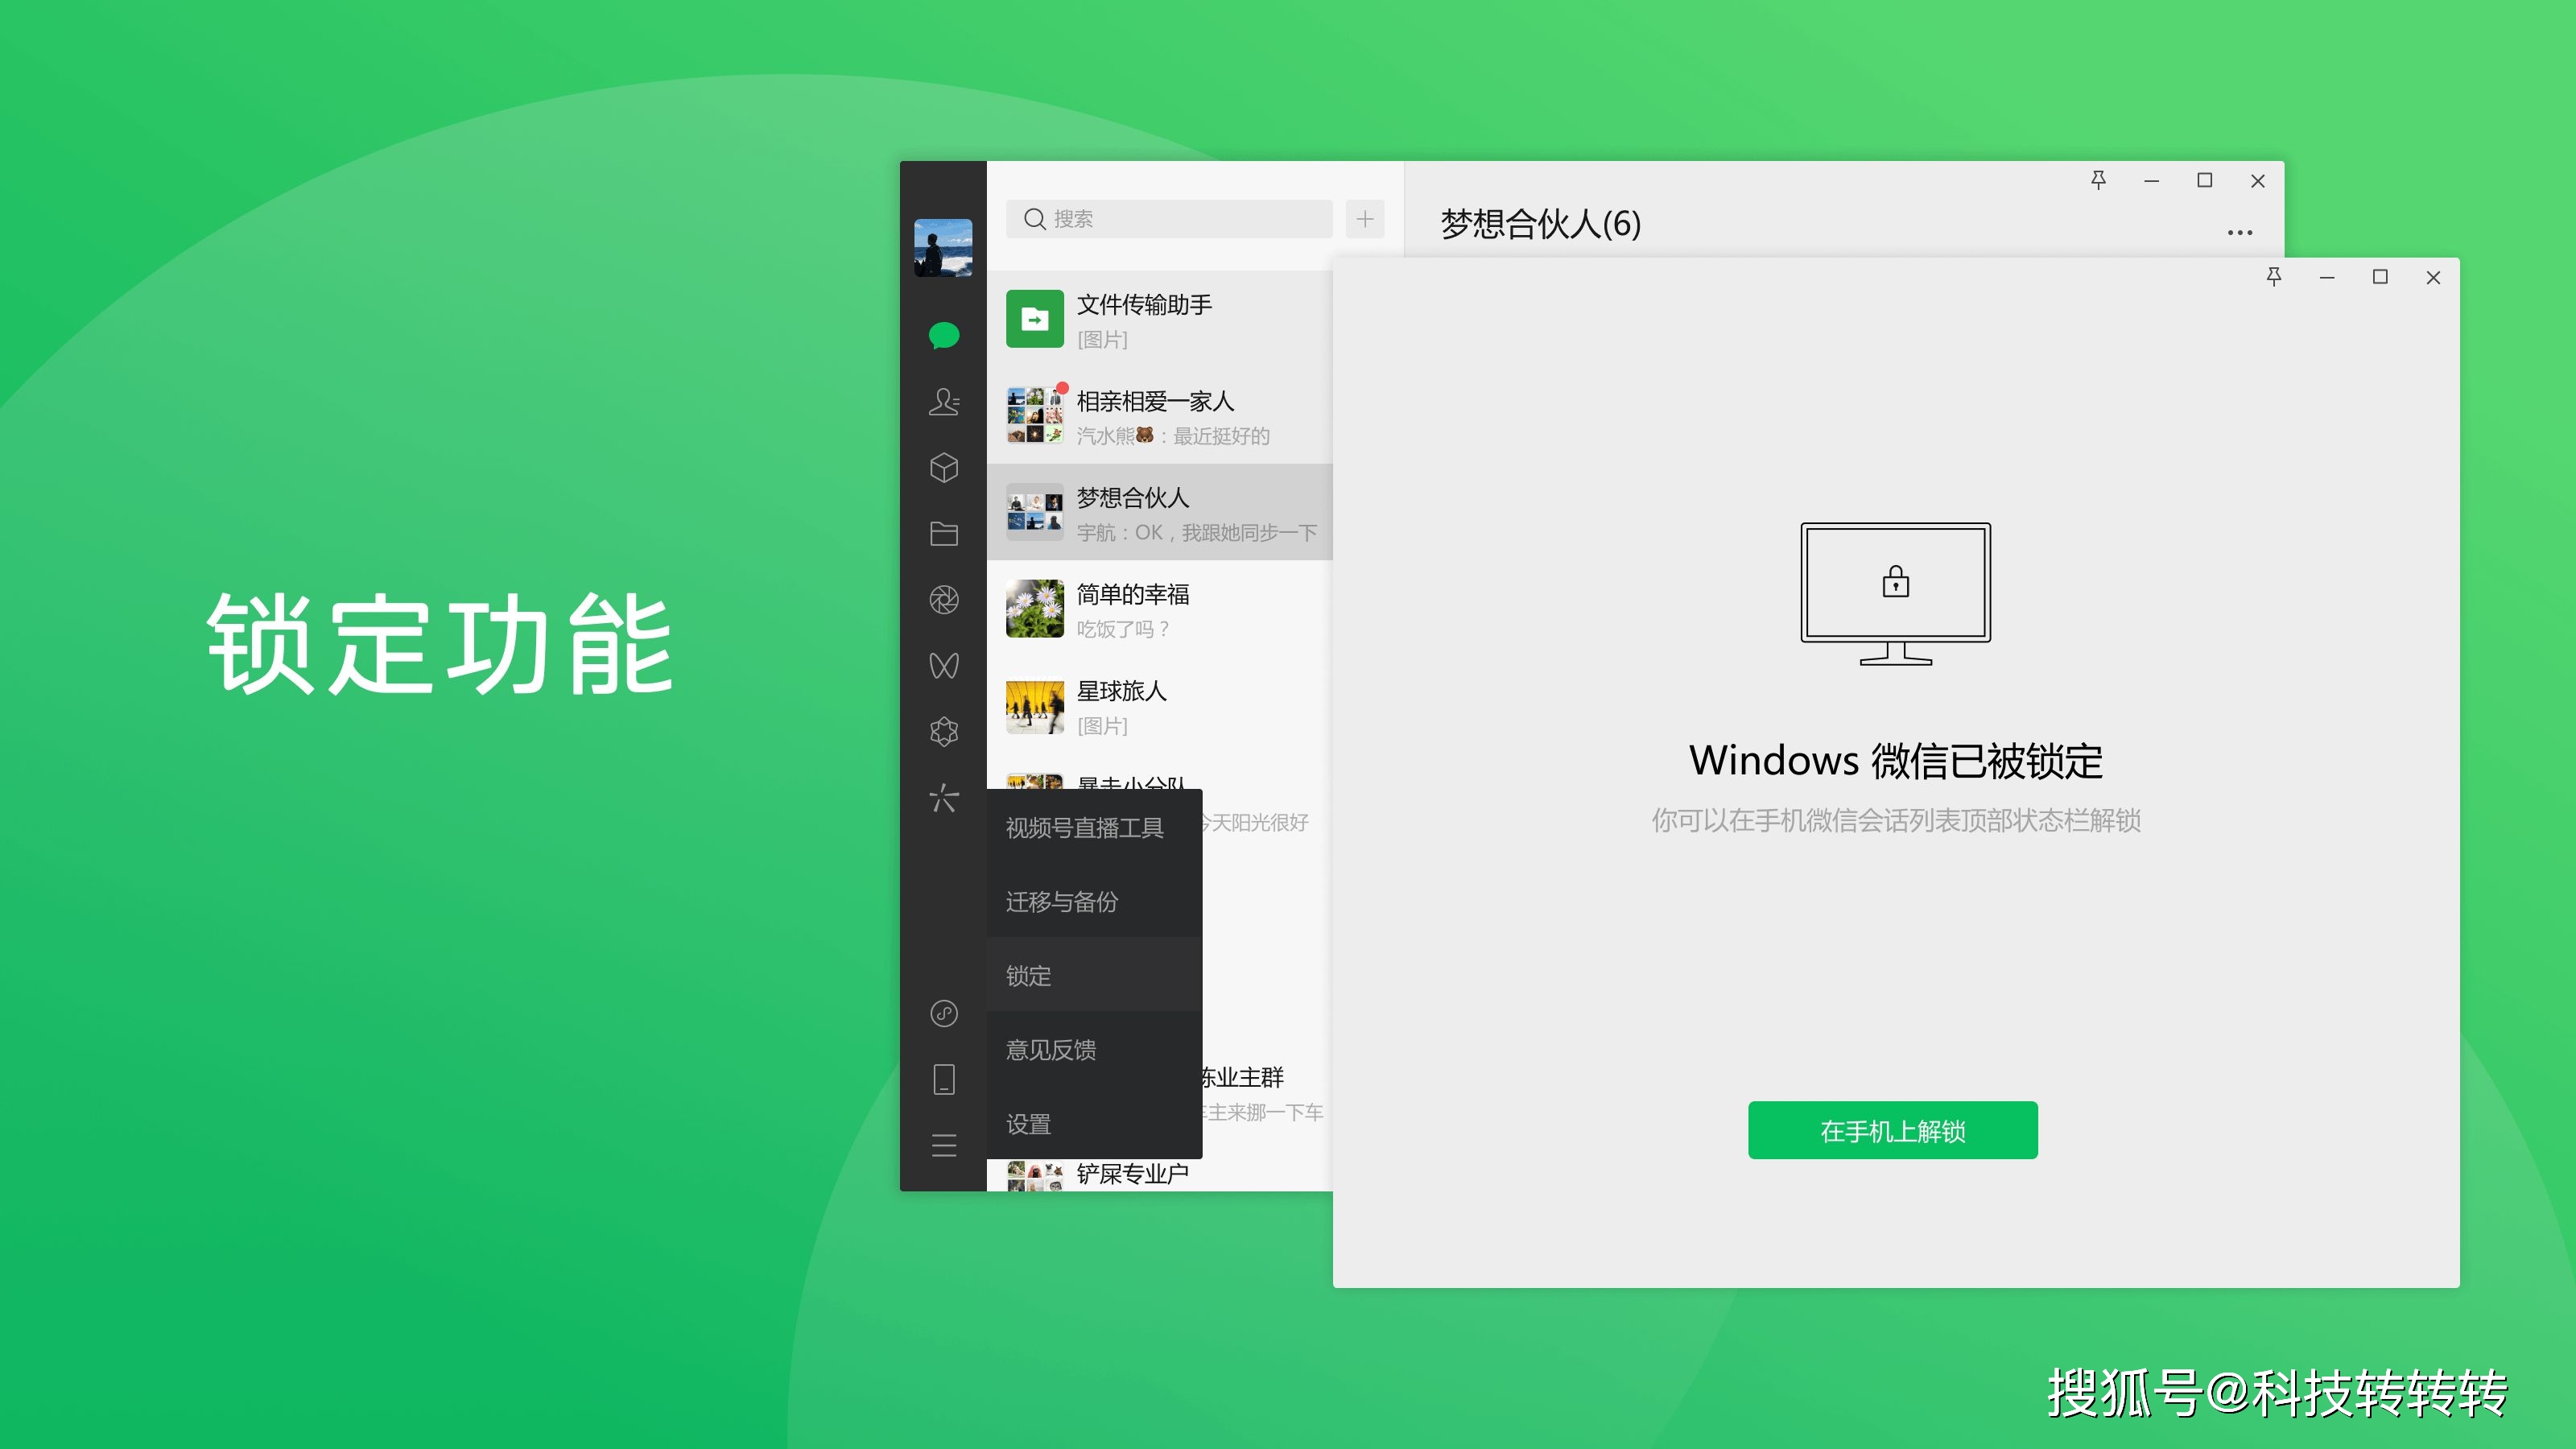2576x1449 pixels.
Task: Click the search field in the chat list
Action: [1168, 219]
